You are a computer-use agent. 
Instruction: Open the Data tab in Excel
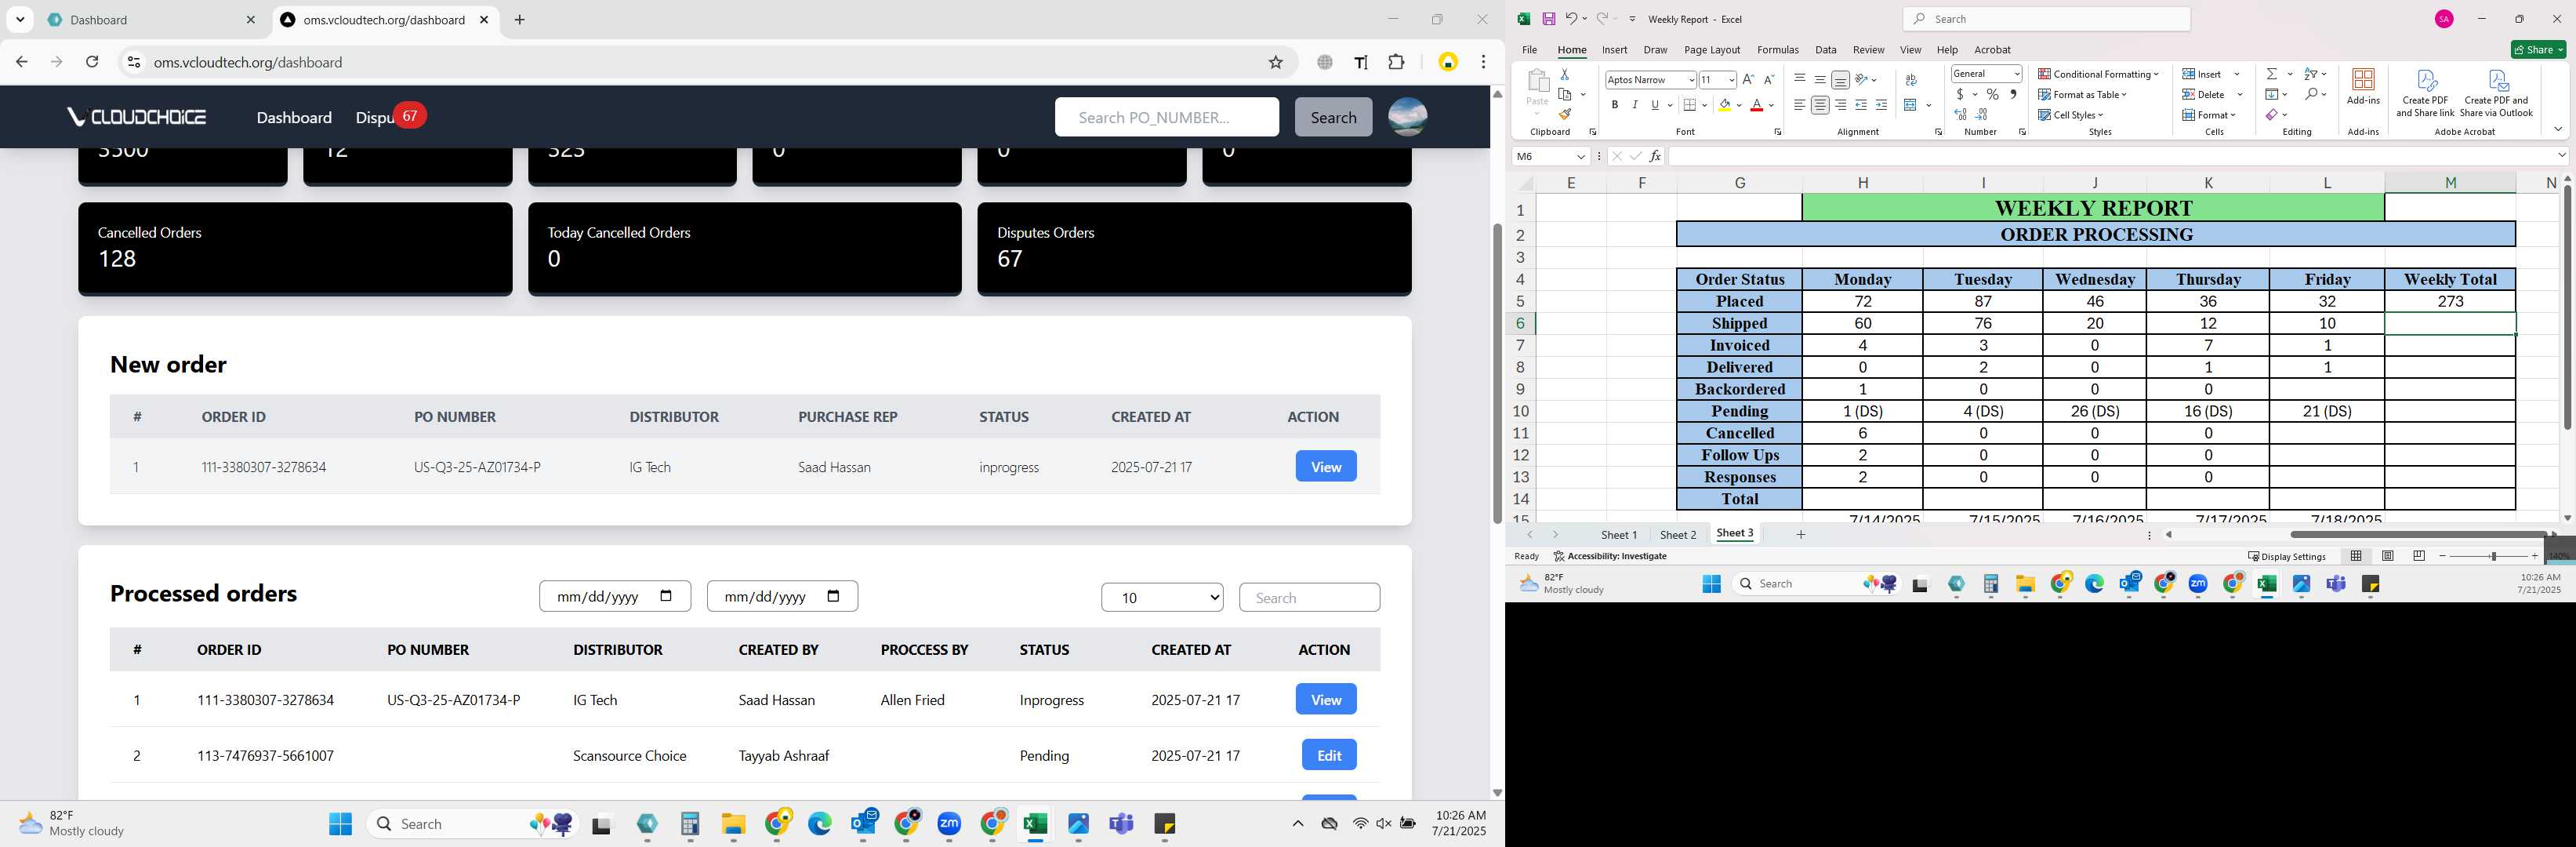pos(1826,50)
